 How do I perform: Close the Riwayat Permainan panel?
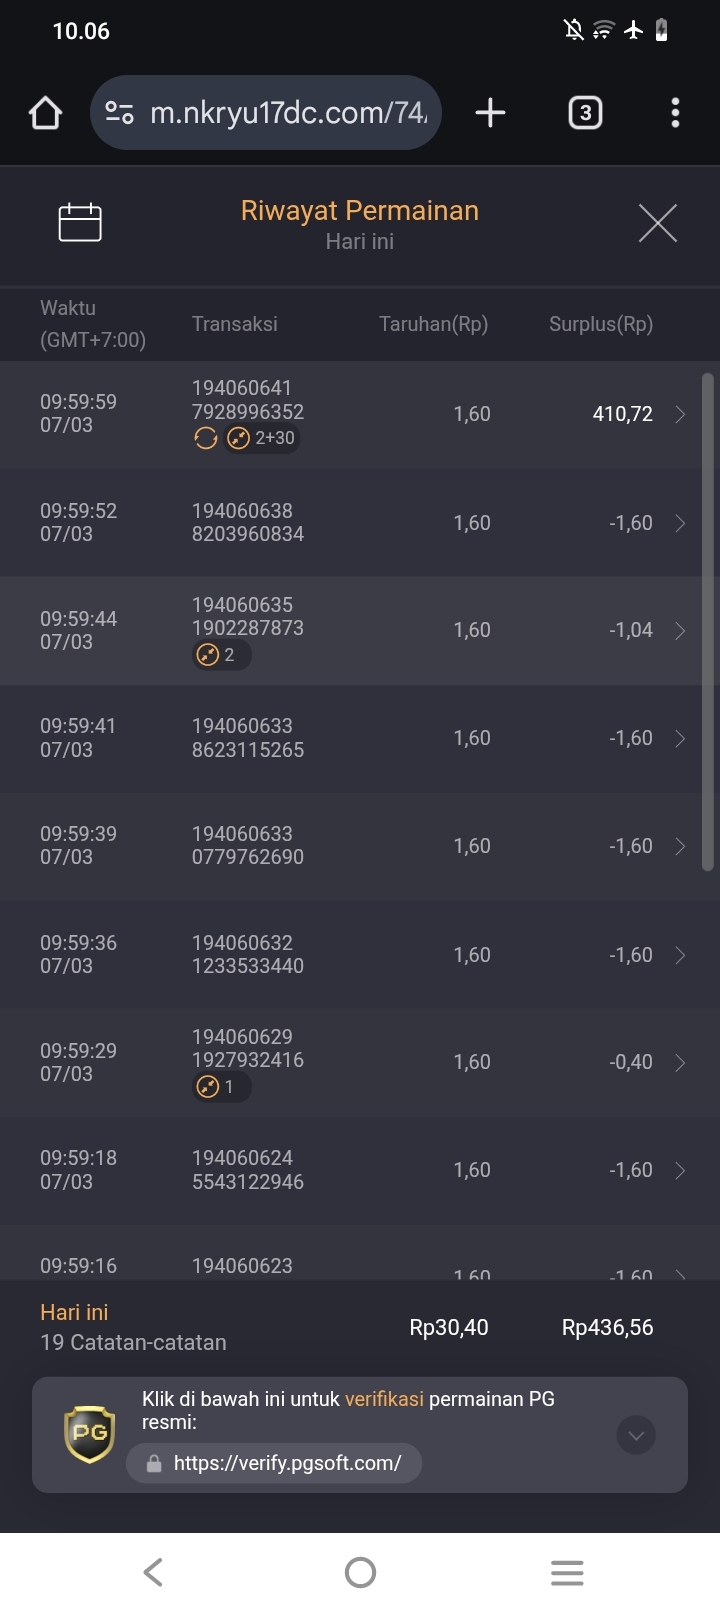(657, 222)
